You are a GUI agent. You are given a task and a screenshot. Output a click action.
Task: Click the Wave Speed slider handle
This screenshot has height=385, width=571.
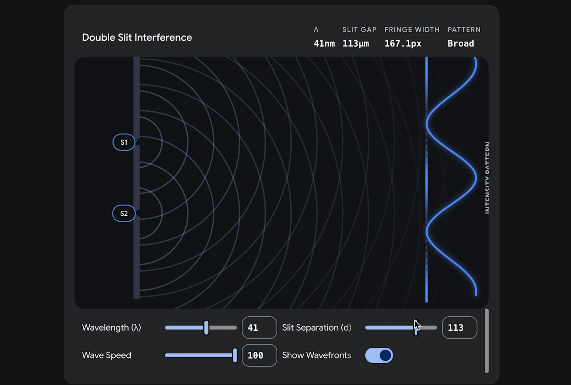(235, 355)
